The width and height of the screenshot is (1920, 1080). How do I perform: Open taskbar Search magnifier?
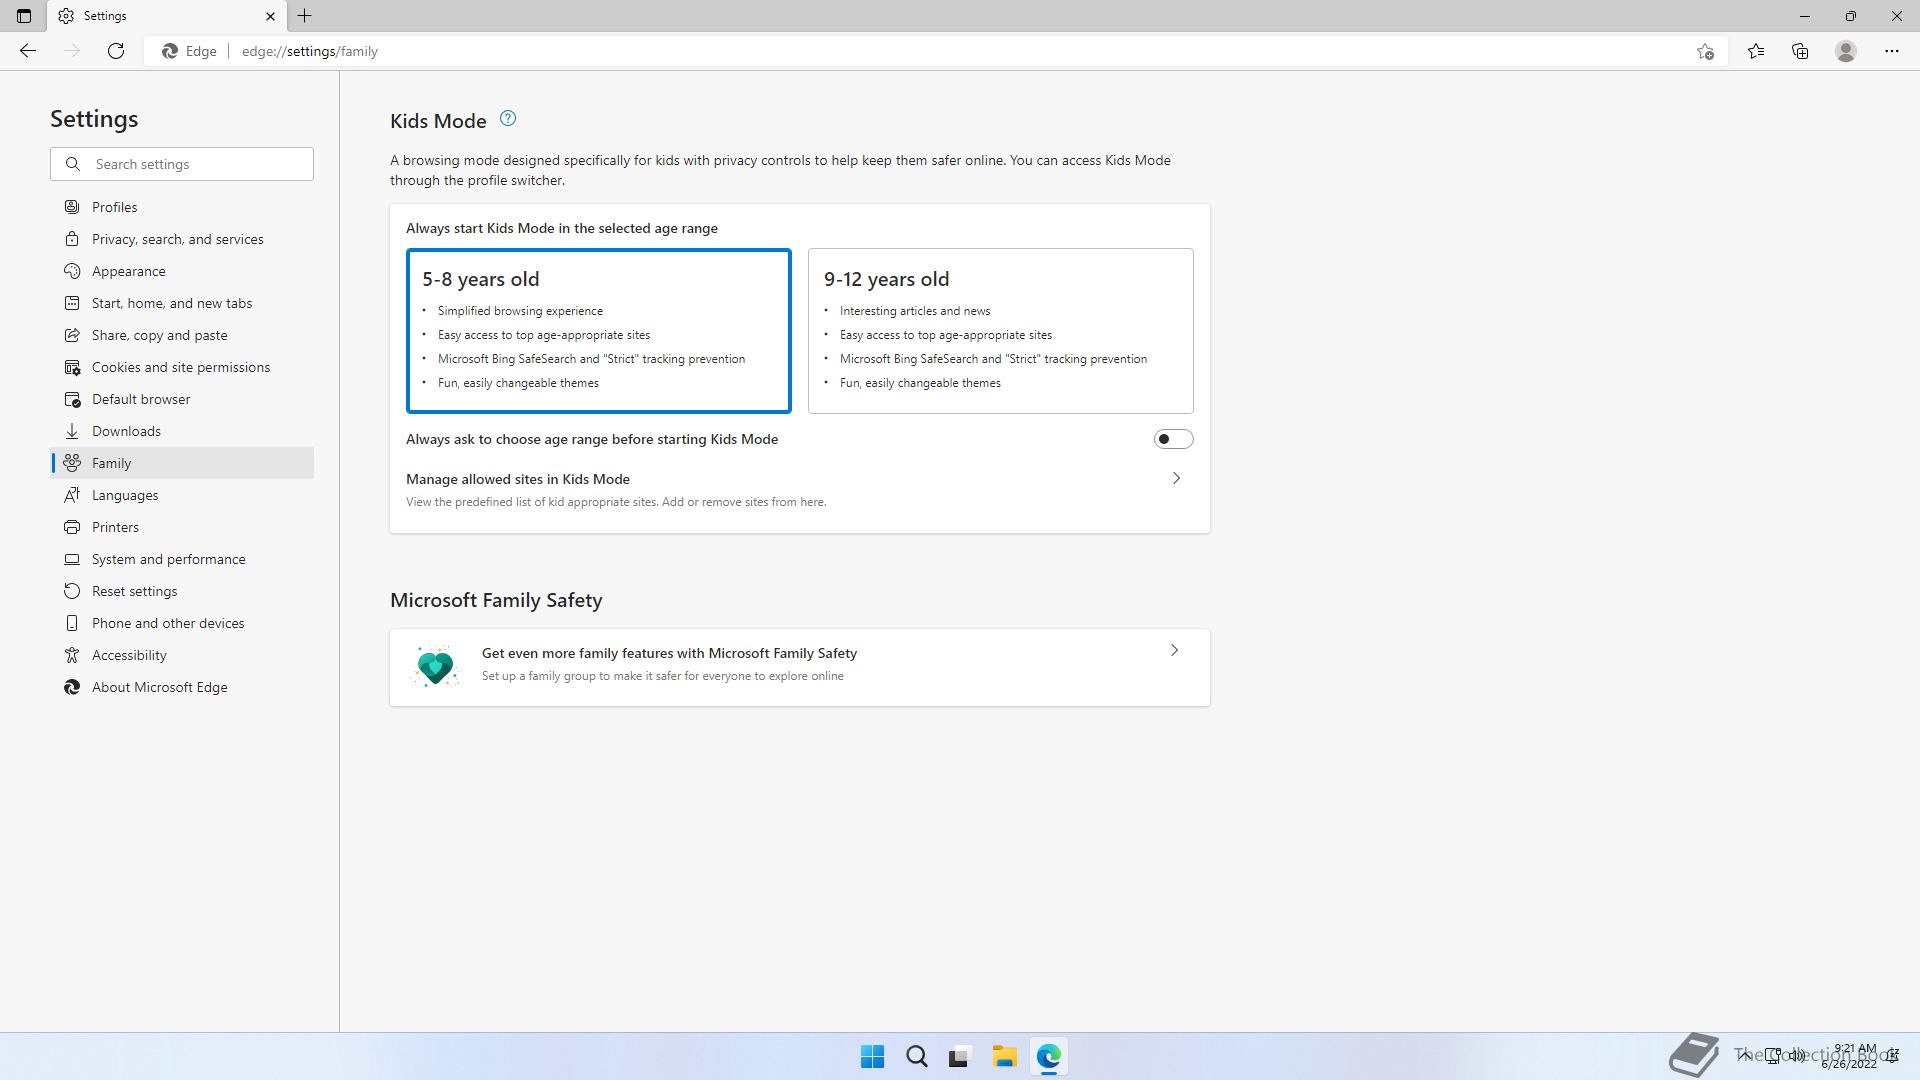pos(916,1057)
